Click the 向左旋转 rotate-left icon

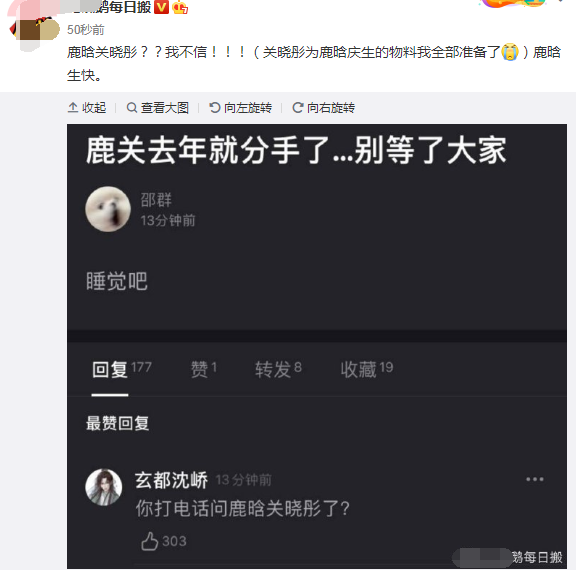(215, 108)
